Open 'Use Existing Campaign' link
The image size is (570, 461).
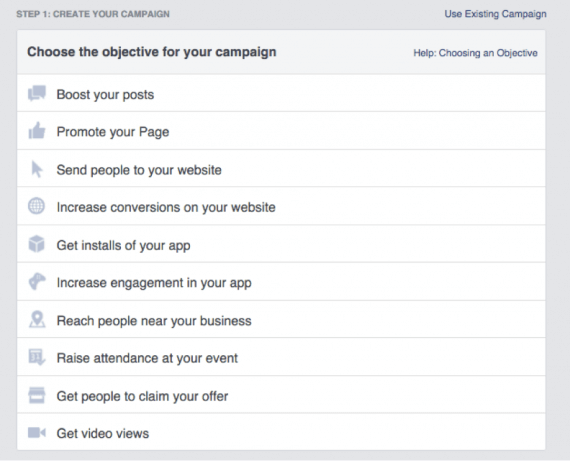coord(495,14)
